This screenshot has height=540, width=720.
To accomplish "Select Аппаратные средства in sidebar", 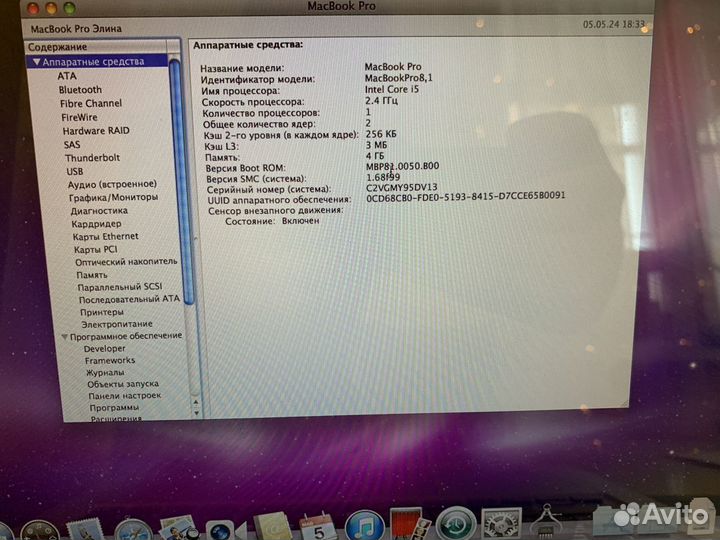I will 94,62.
